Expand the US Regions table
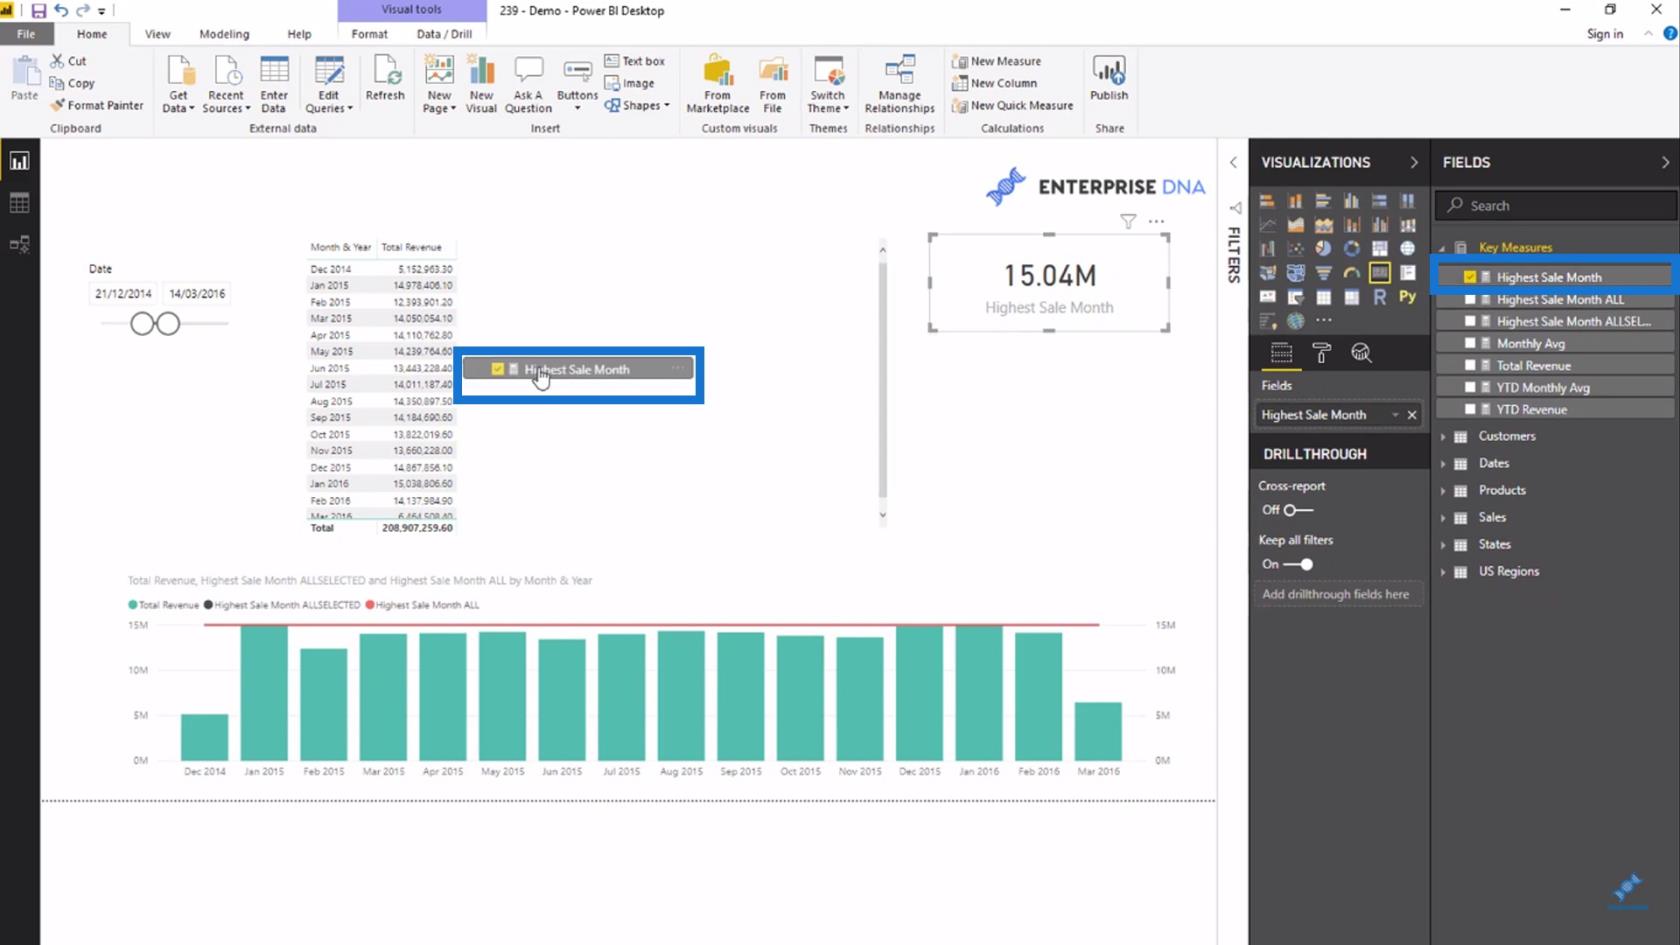Viewport: 1680px width, 945px height. [1443, 572]
